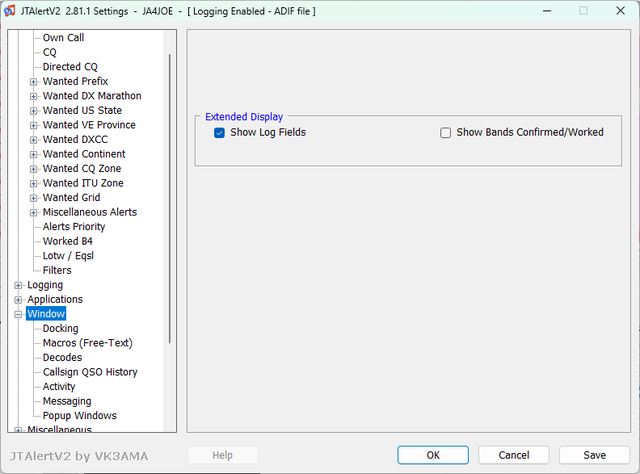Expand the Applications section
The width and height of the screenshot is (640, 474).
coord(18,300)
